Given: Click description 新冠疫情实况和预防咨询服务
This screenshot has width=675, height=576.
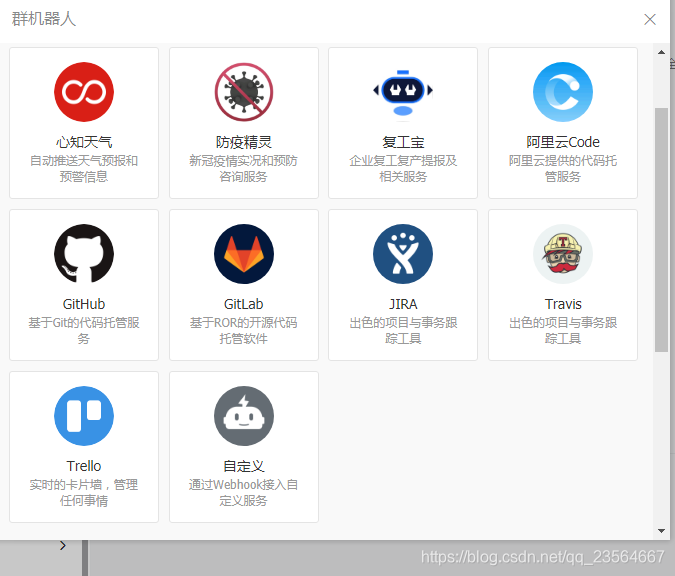Looking at the screenshot, I should tap(244, 168).
